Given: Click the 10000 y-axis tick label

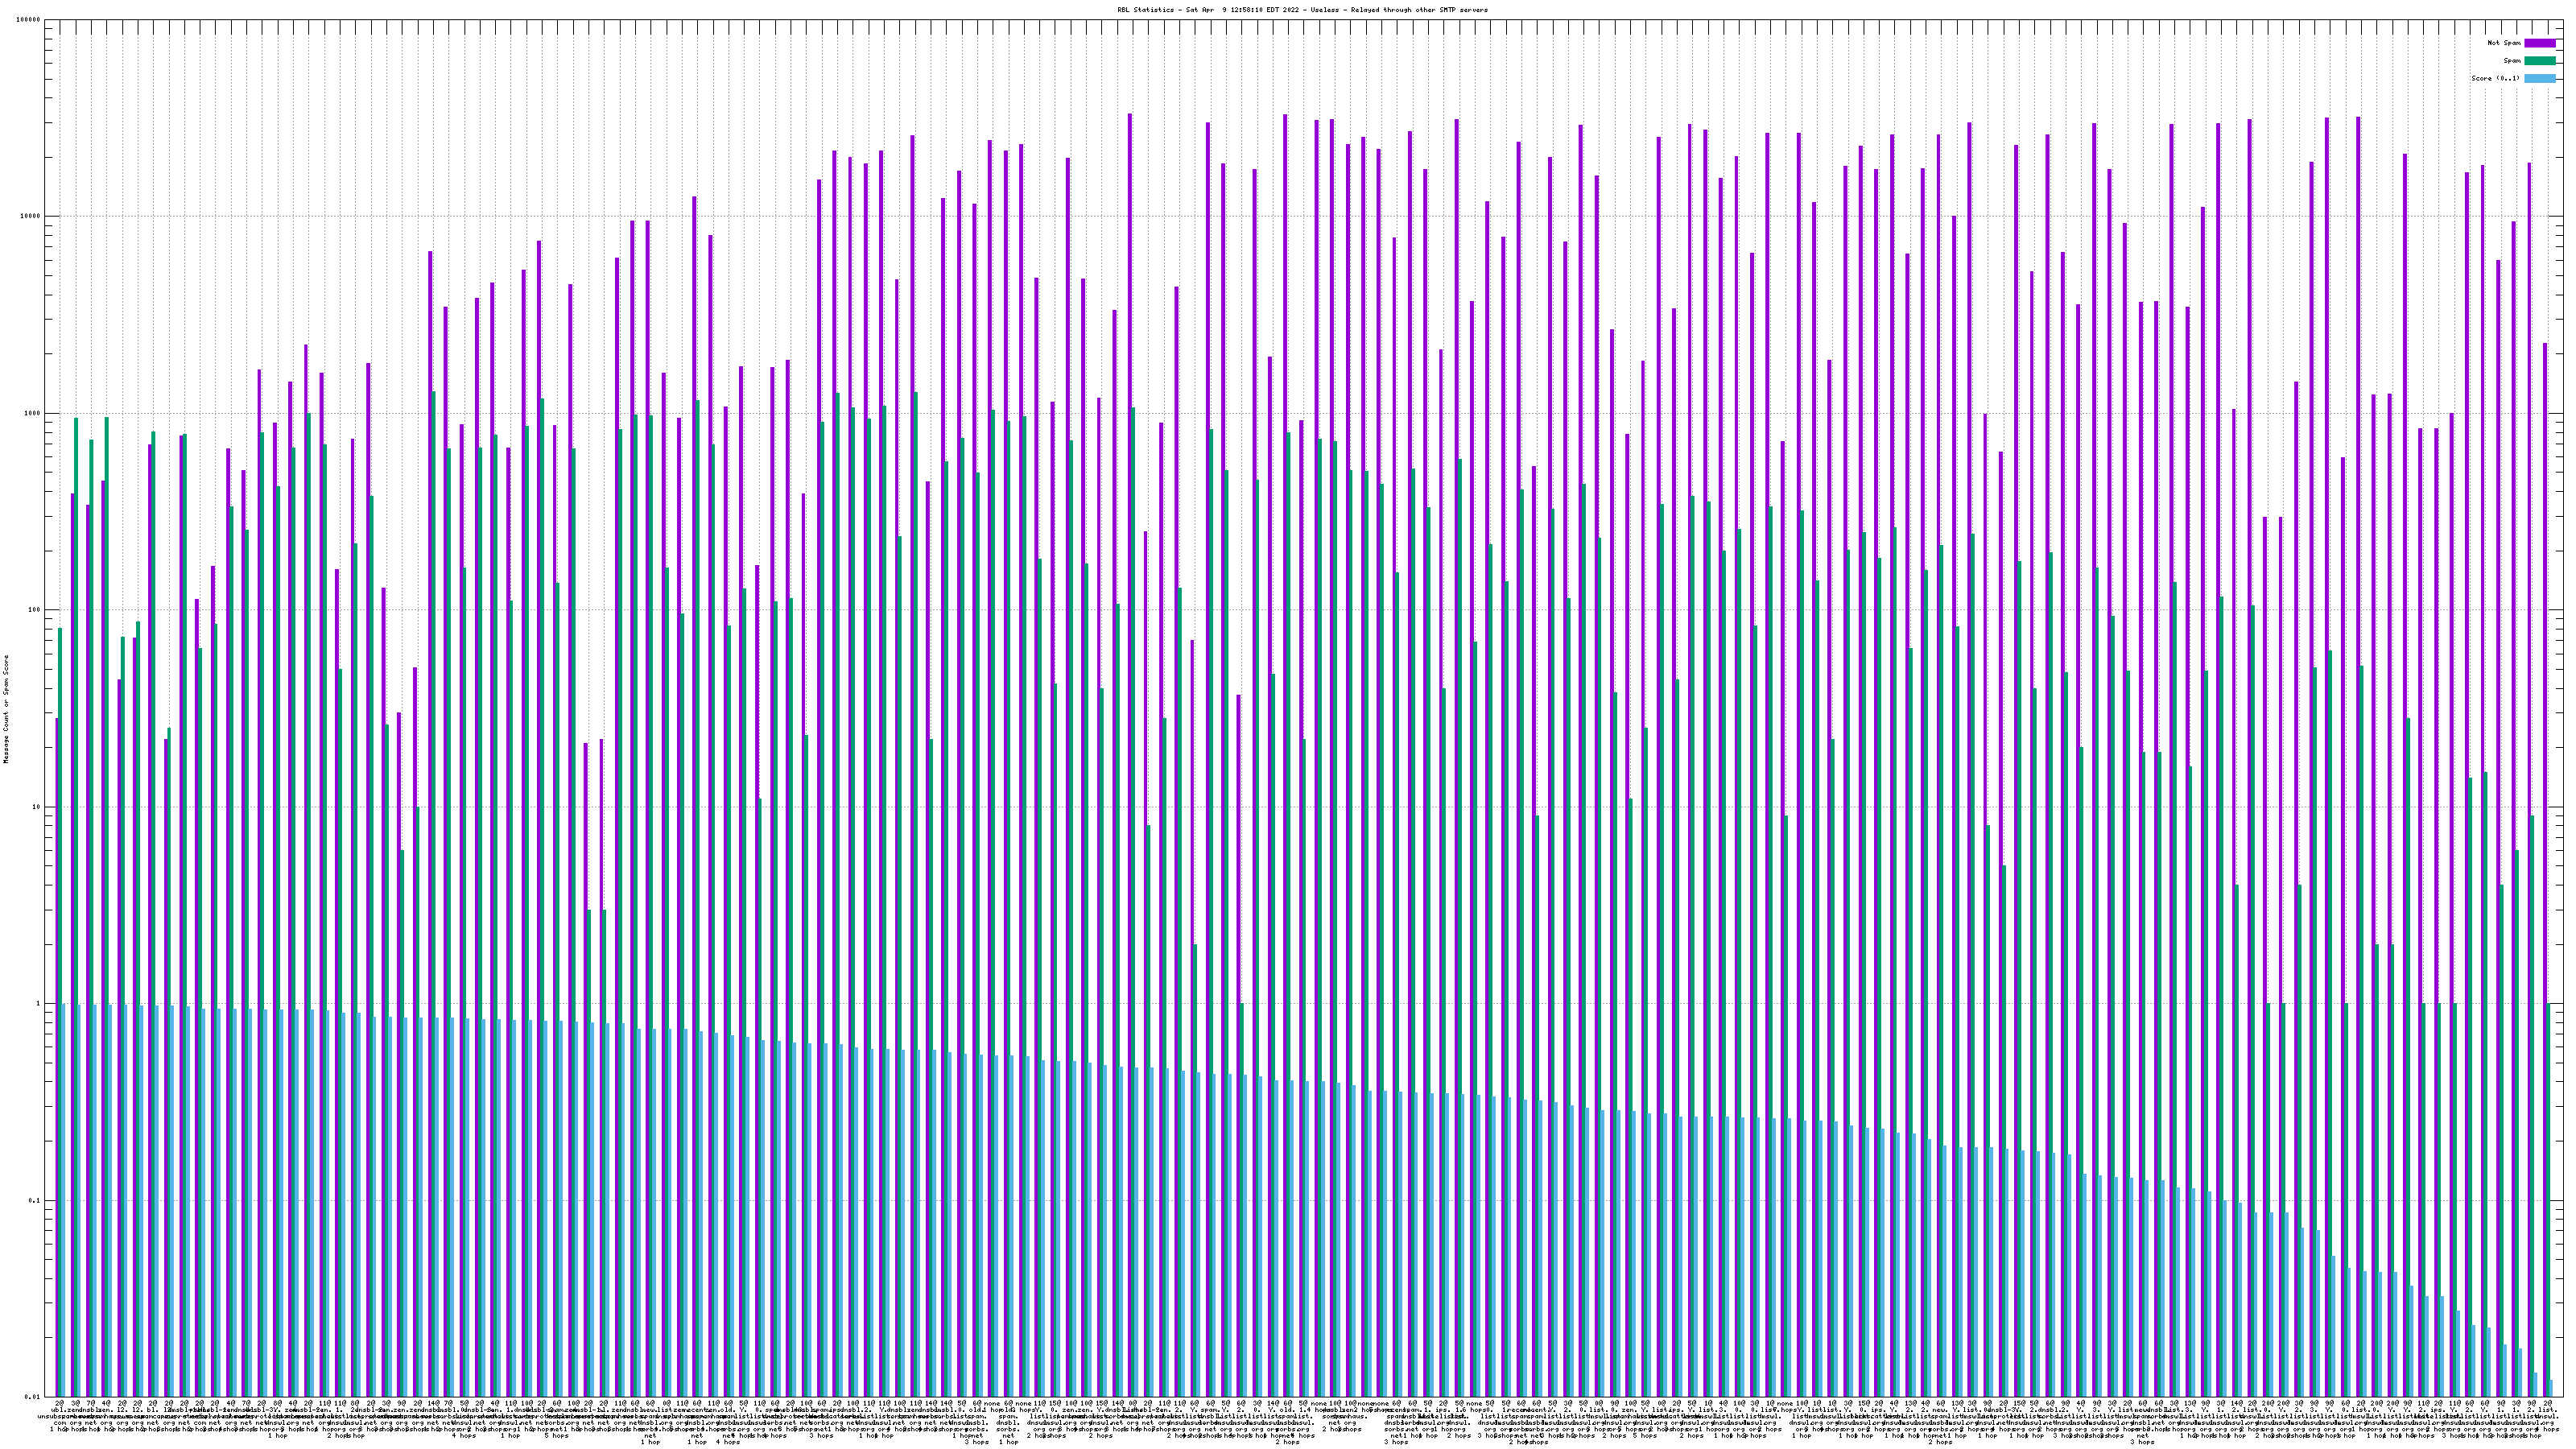Looking at the screenshot, I should (x=31, y=217).
